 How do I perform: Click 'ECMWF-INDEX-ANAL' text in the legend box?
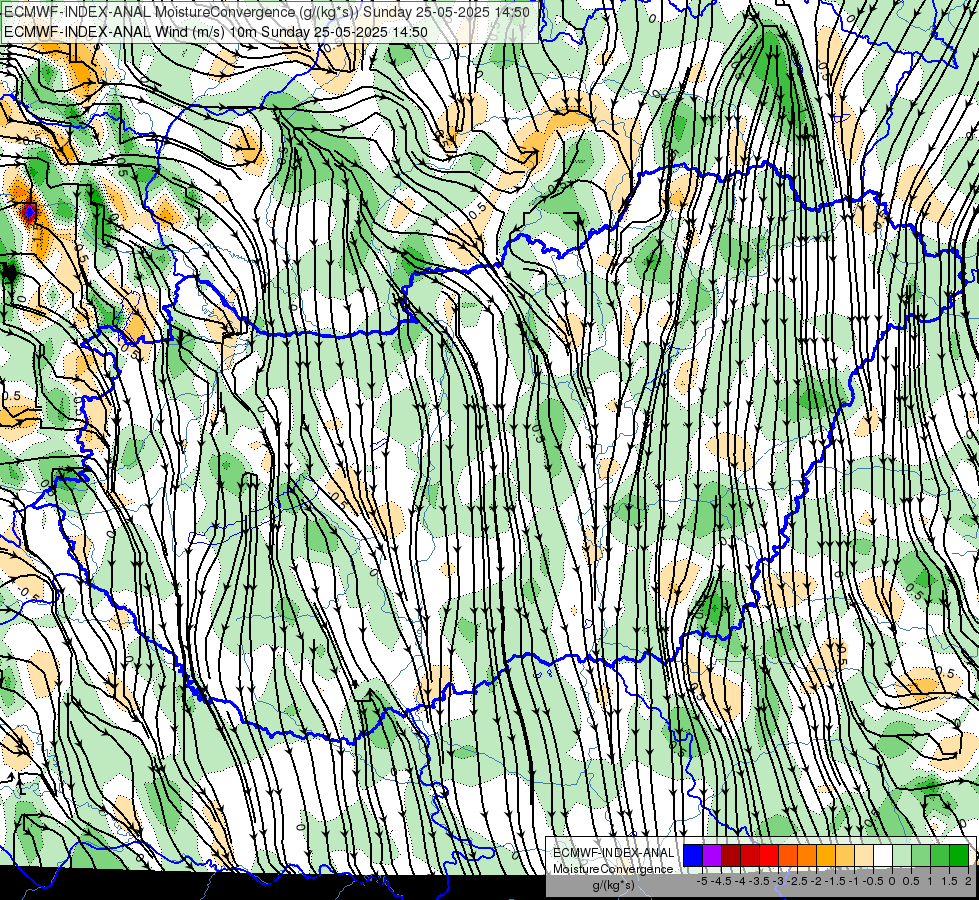tap(614, 853)
